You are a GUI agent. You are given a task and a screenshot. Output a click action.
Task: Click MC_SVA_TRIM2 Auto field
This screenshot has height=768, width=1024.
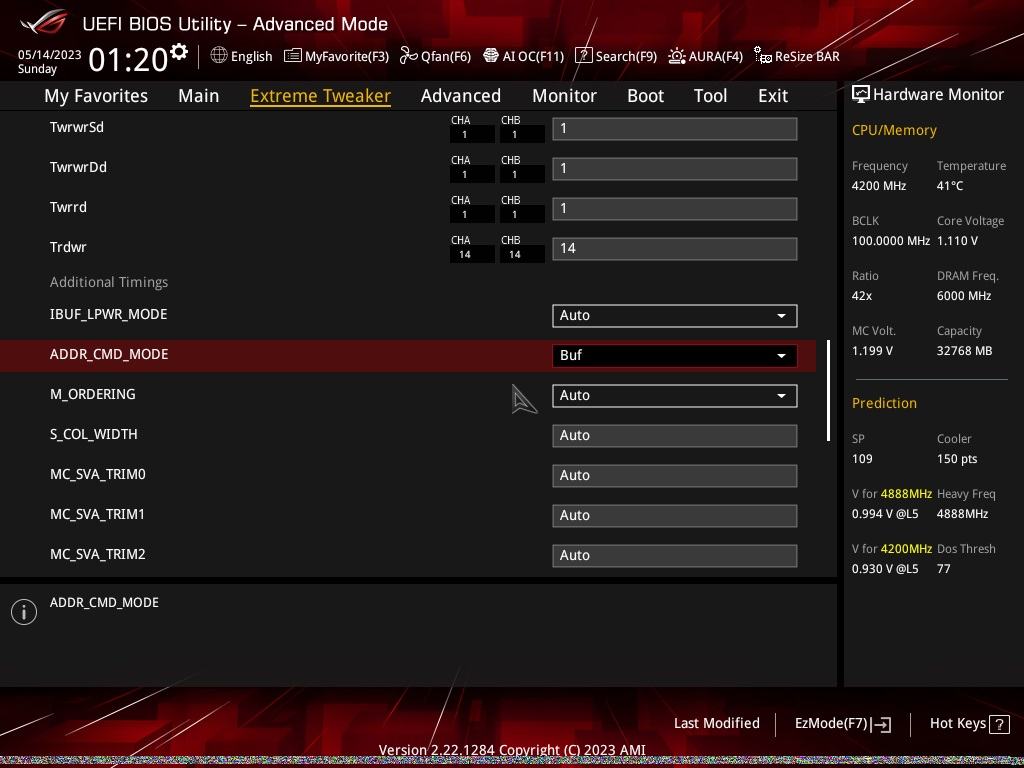[675, 555]
